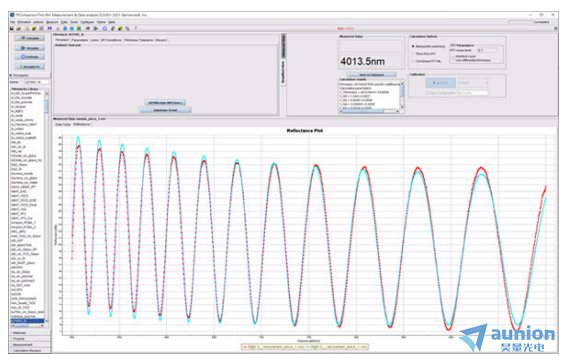567x363 pixels.
Task: Switch to the Parameters tab
Action: click(x=80, y=40)
